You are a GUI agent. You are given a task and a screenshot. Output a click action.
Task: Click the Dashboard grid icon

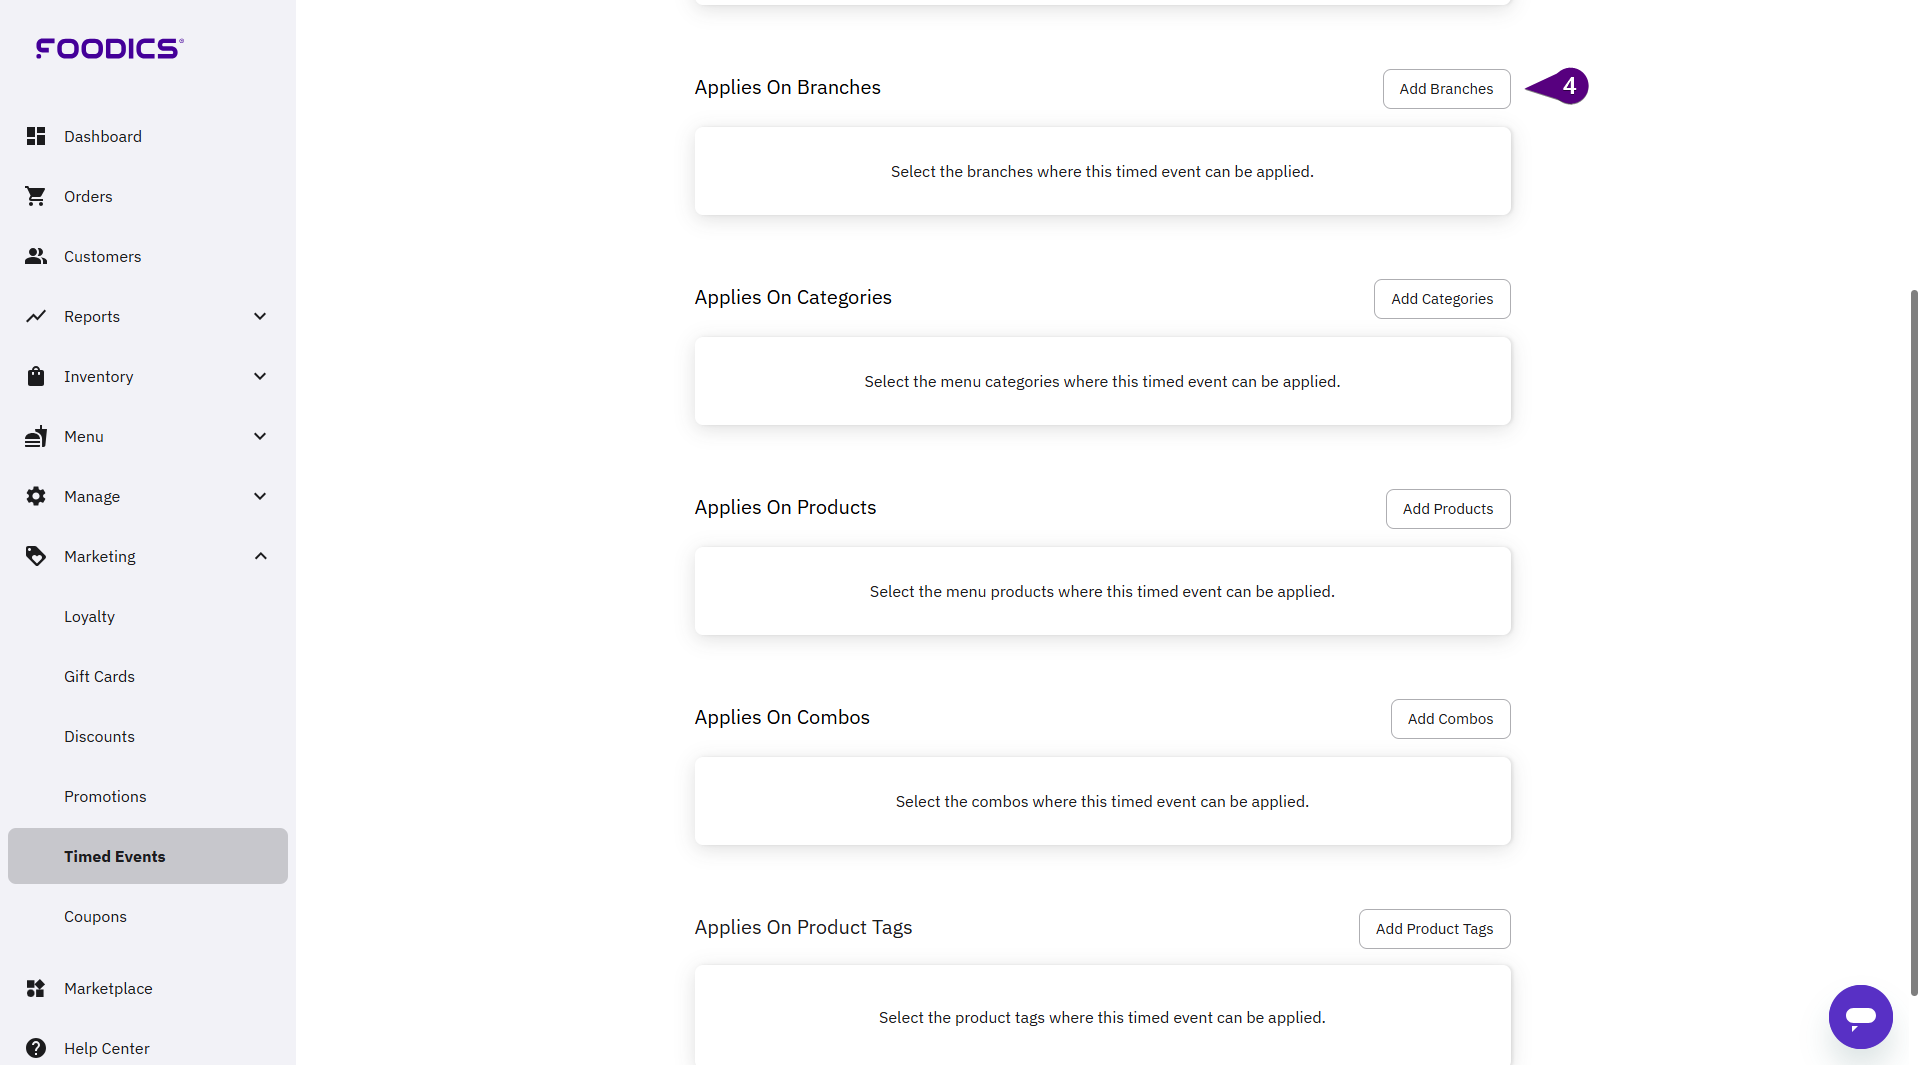36,136
